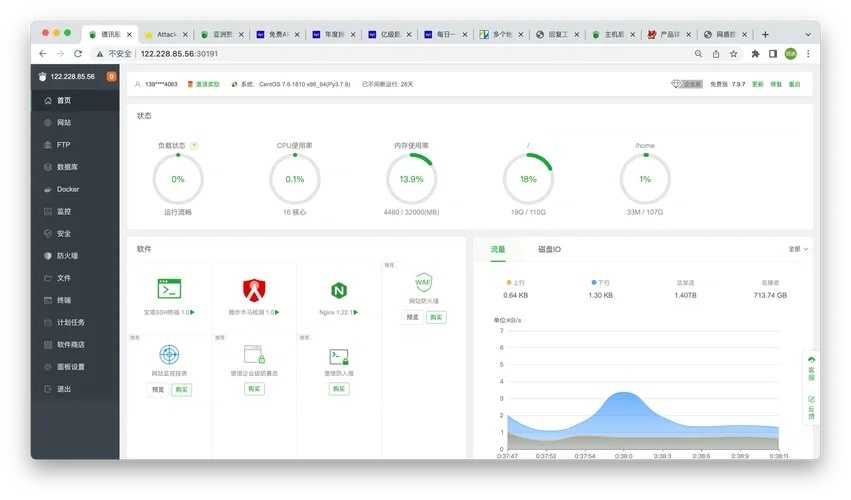The height and width of the screenshot is (500, 851).
Task: Click the 软件商店 software store icon in sidebar
Action: tap(48, 345)
